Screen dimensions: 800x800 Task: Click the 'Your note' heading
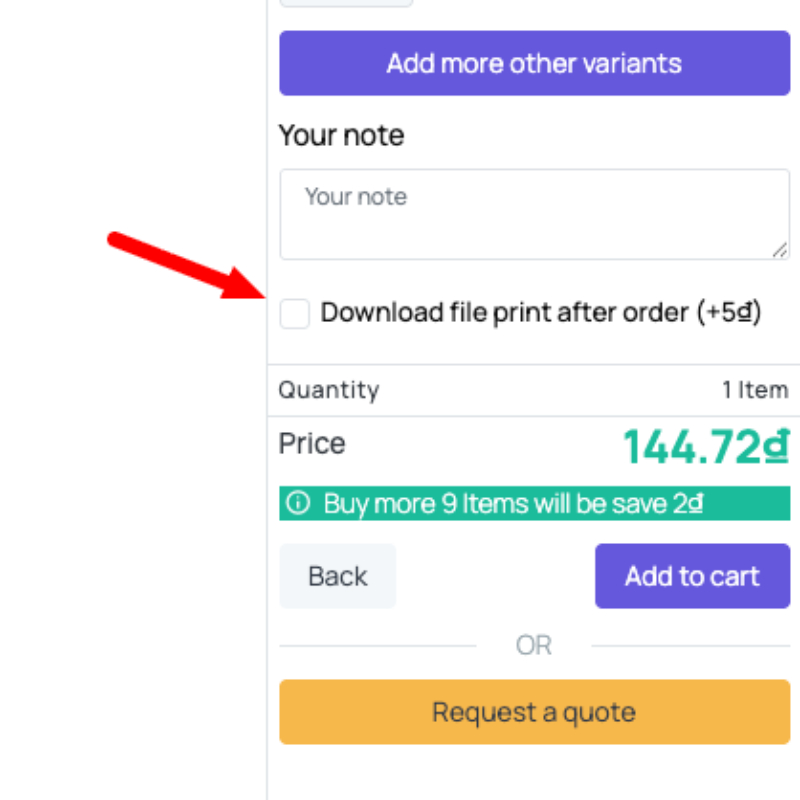point(341,135)
